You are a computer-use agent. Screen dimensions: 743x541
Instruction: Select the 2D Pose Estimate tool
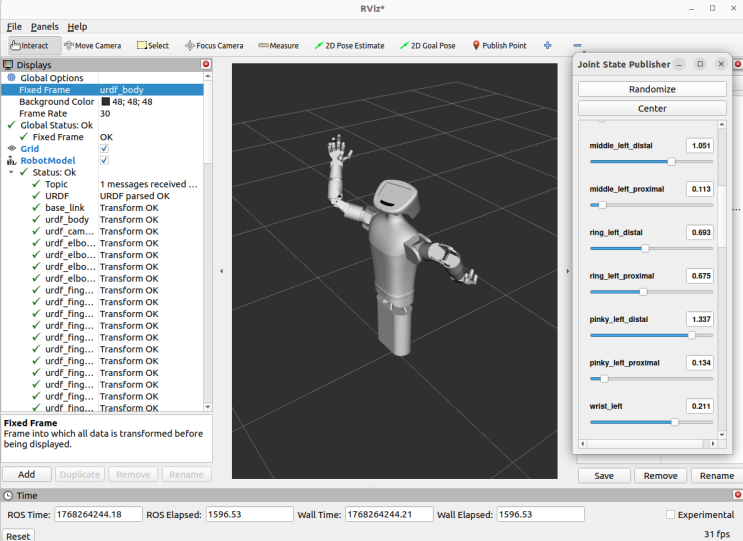pos(349,45)
